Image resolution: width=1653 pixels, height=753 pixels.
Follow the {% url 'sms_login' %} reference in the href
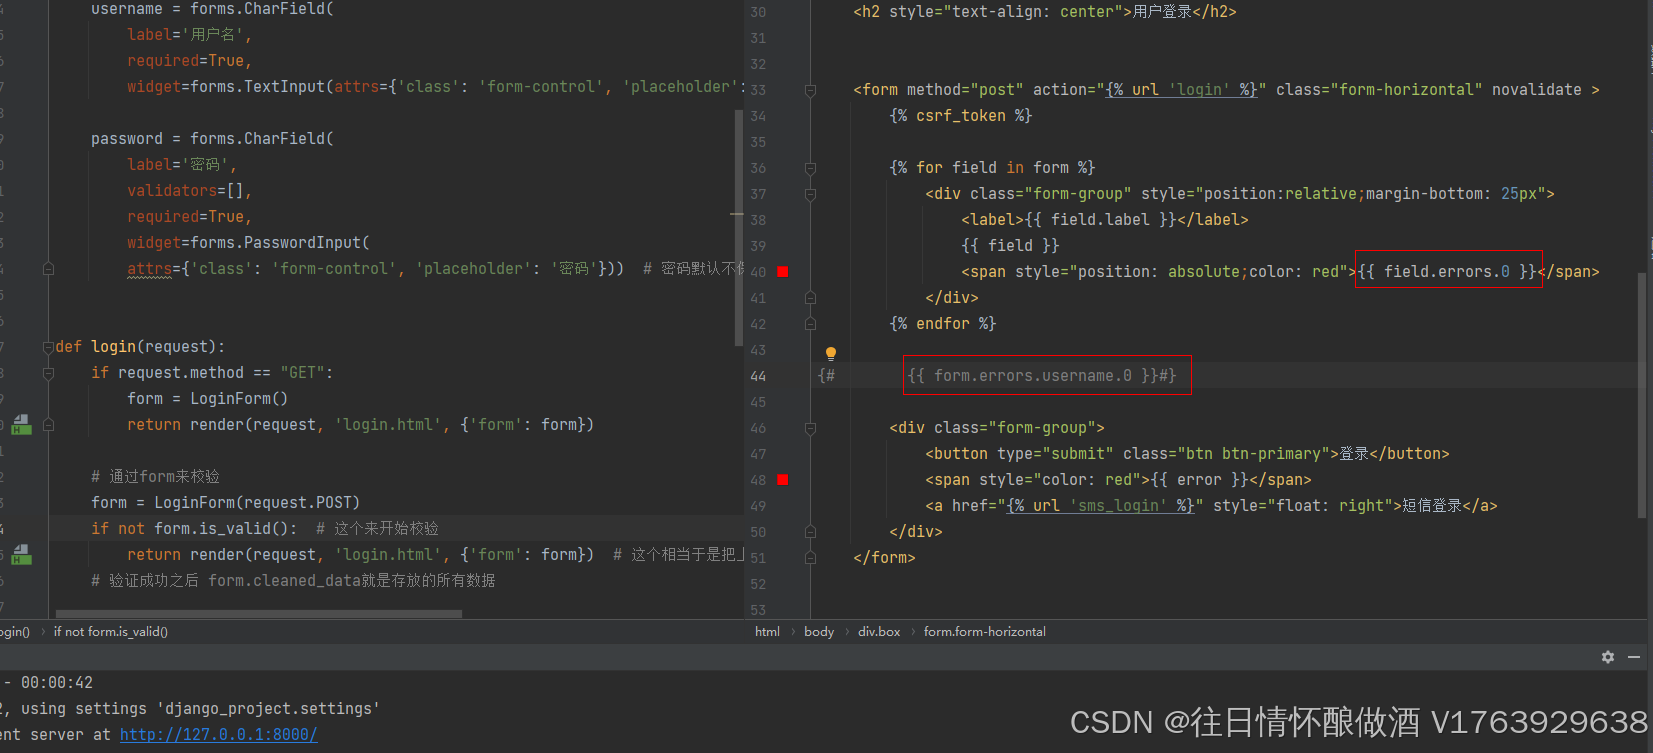pyautogui.click(x=1101, y=506)
